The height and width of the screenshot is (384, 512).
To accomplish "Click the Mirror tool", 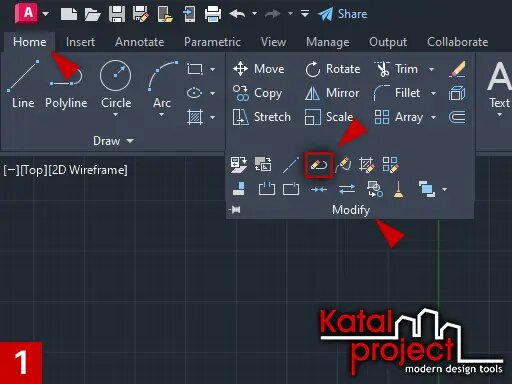I will click(332, 93).
